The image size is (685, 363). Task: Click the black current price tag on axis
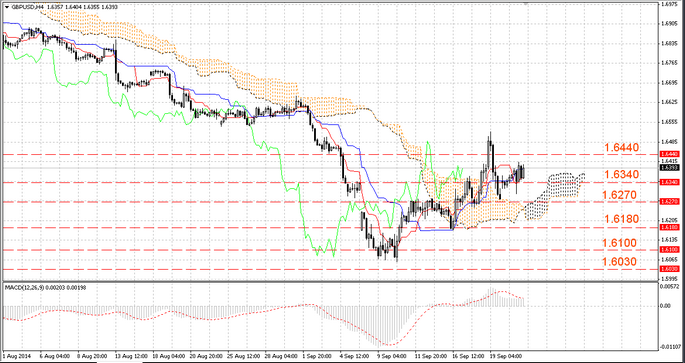pyautogui.click(x=670, y=168)
